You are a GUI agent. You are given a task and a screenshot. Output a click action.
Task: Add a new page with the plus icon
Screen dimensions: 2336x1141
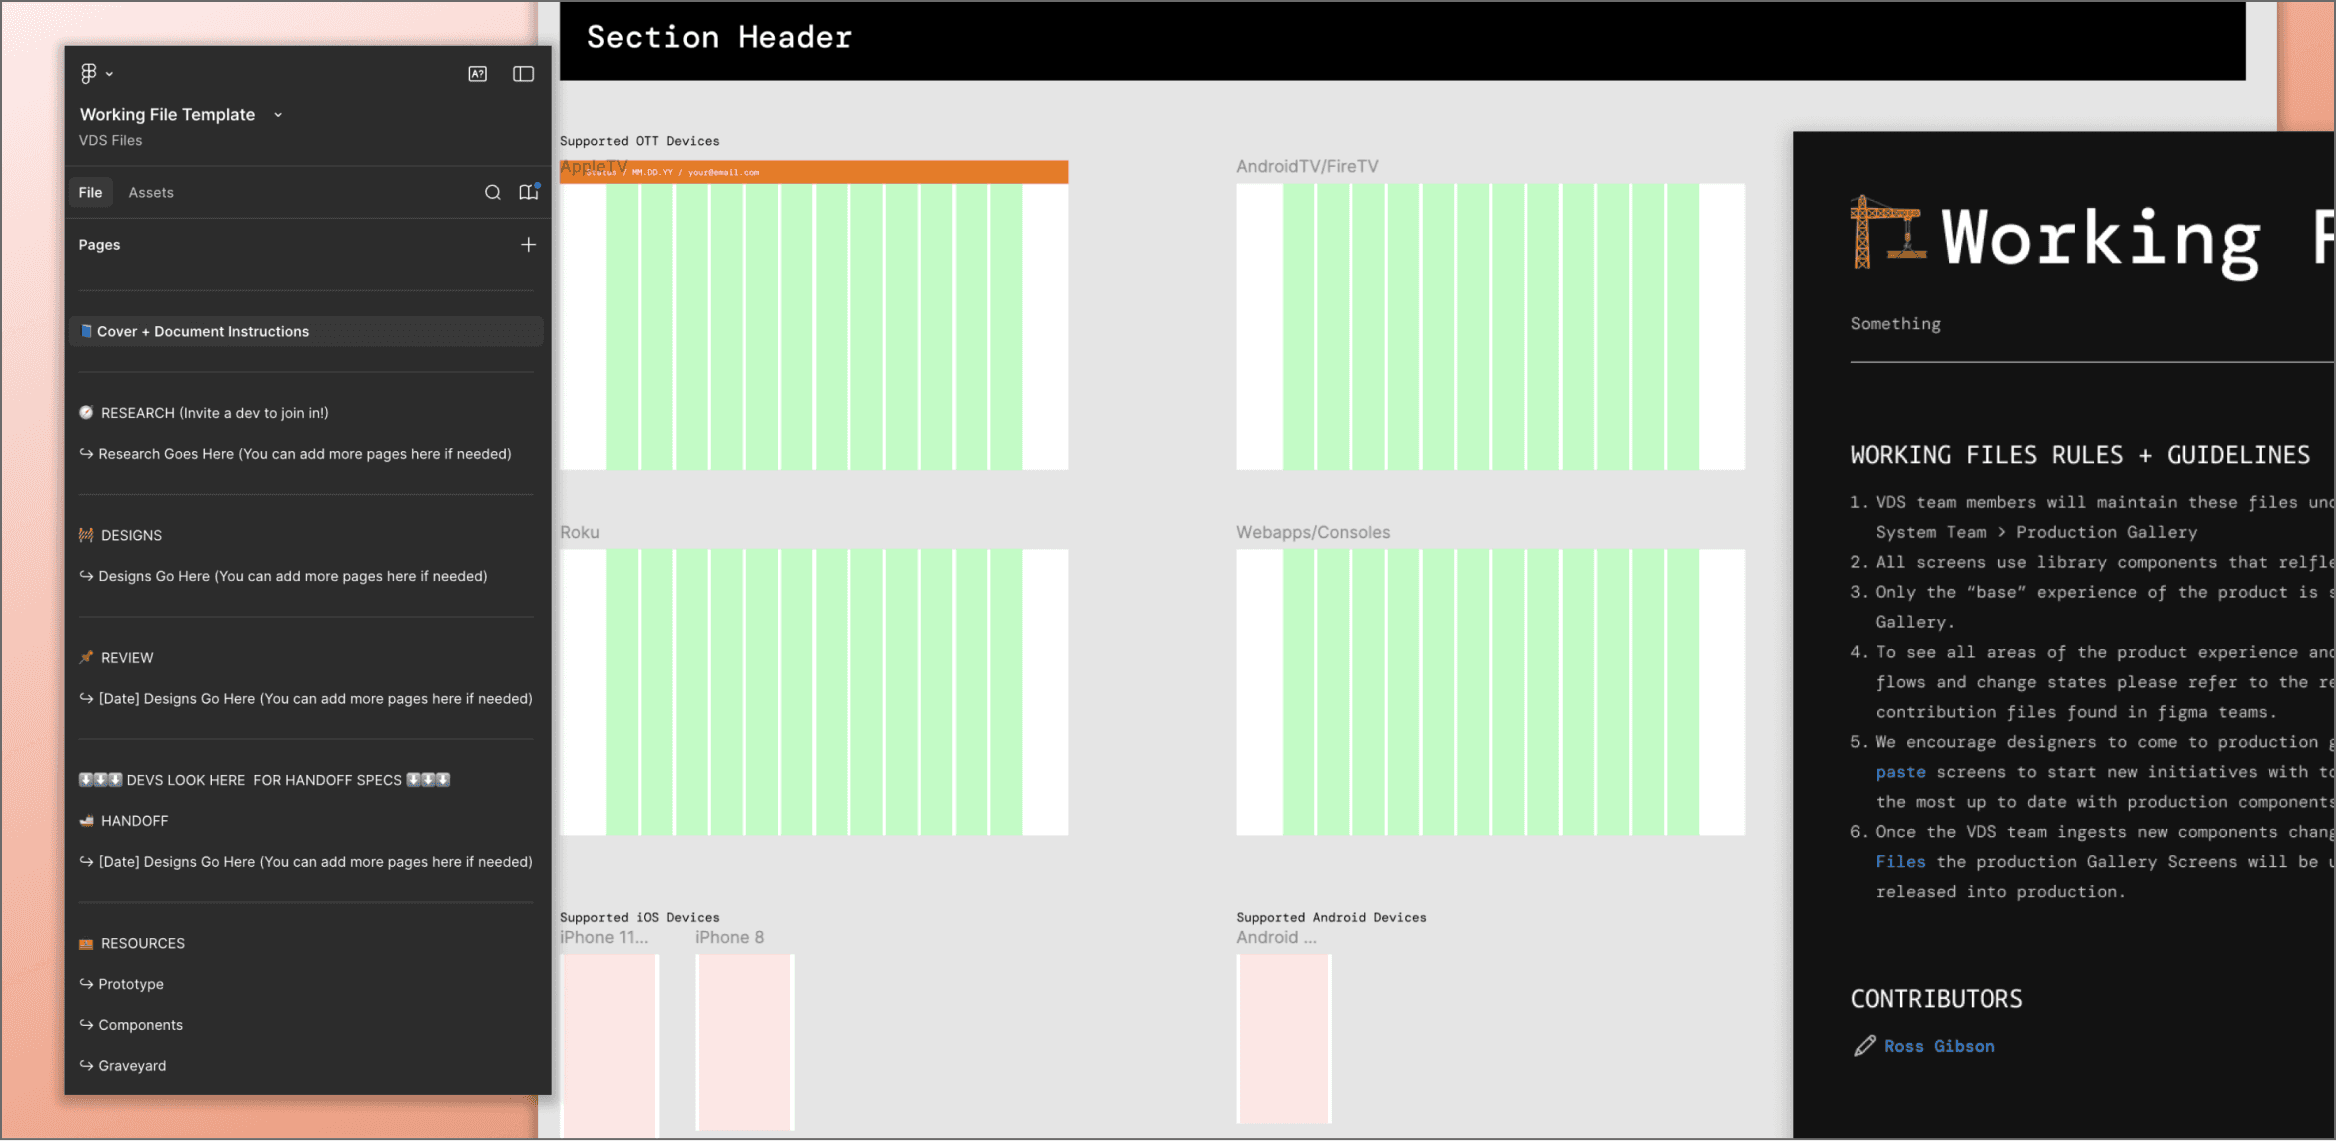coord(528,245)
